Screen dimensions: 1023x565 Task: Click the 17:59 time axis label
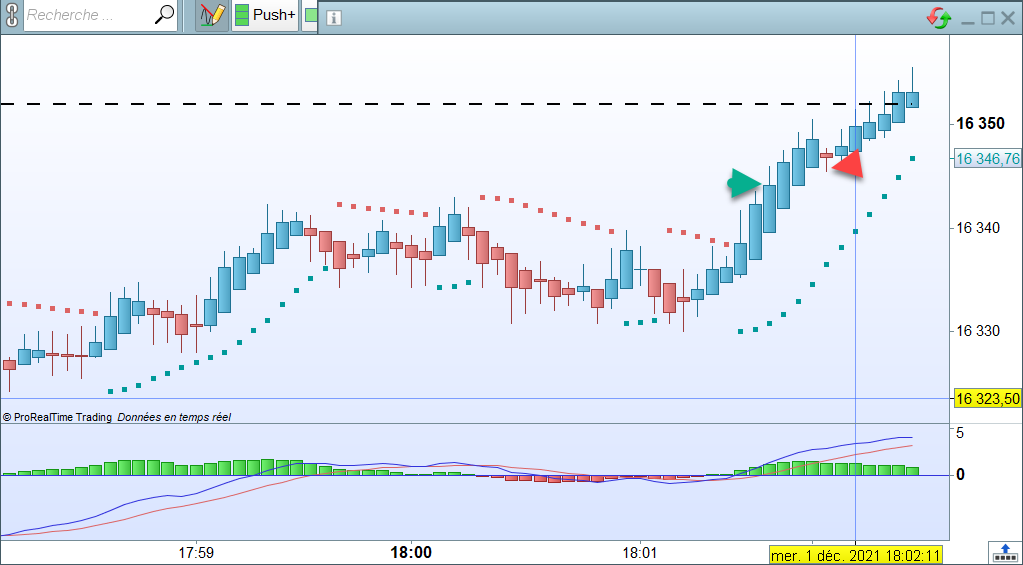coord(196,553)
